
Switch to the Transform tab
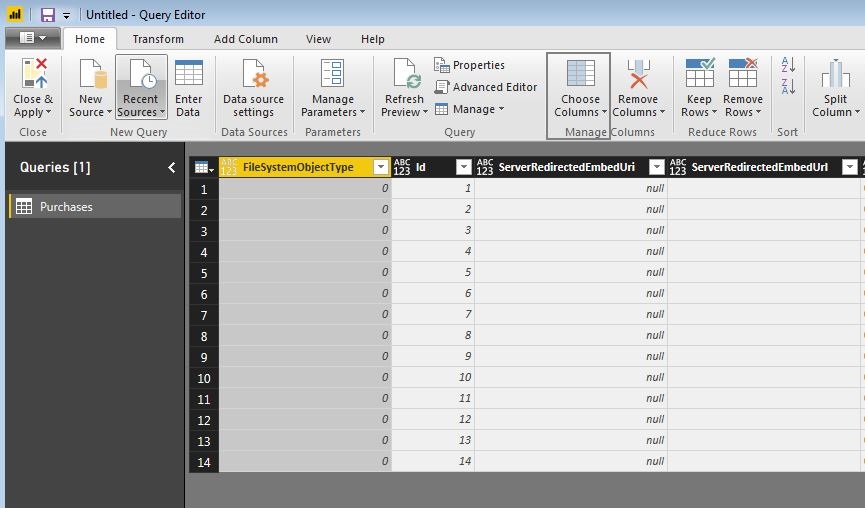(x=158, y=39)
